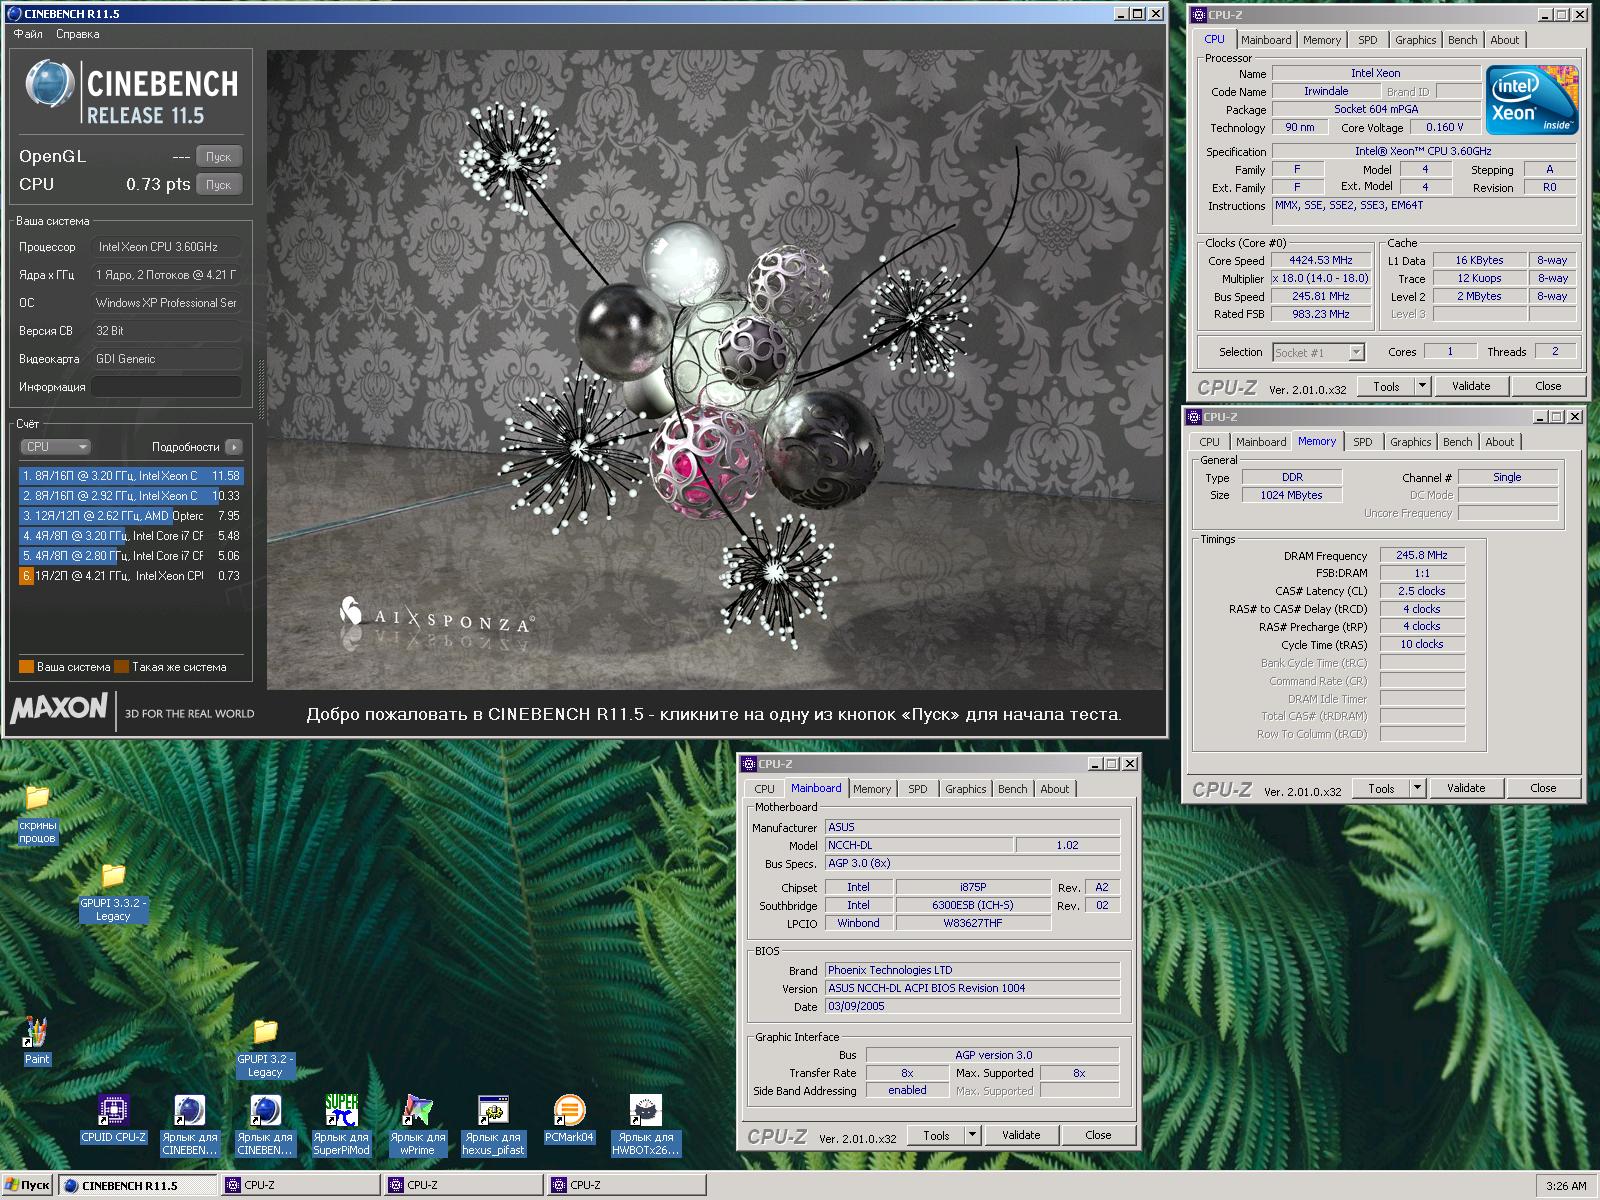Launch the Paint desktop shortcut
This screenshot has height=1200, width=1600.
[37, 1041]
